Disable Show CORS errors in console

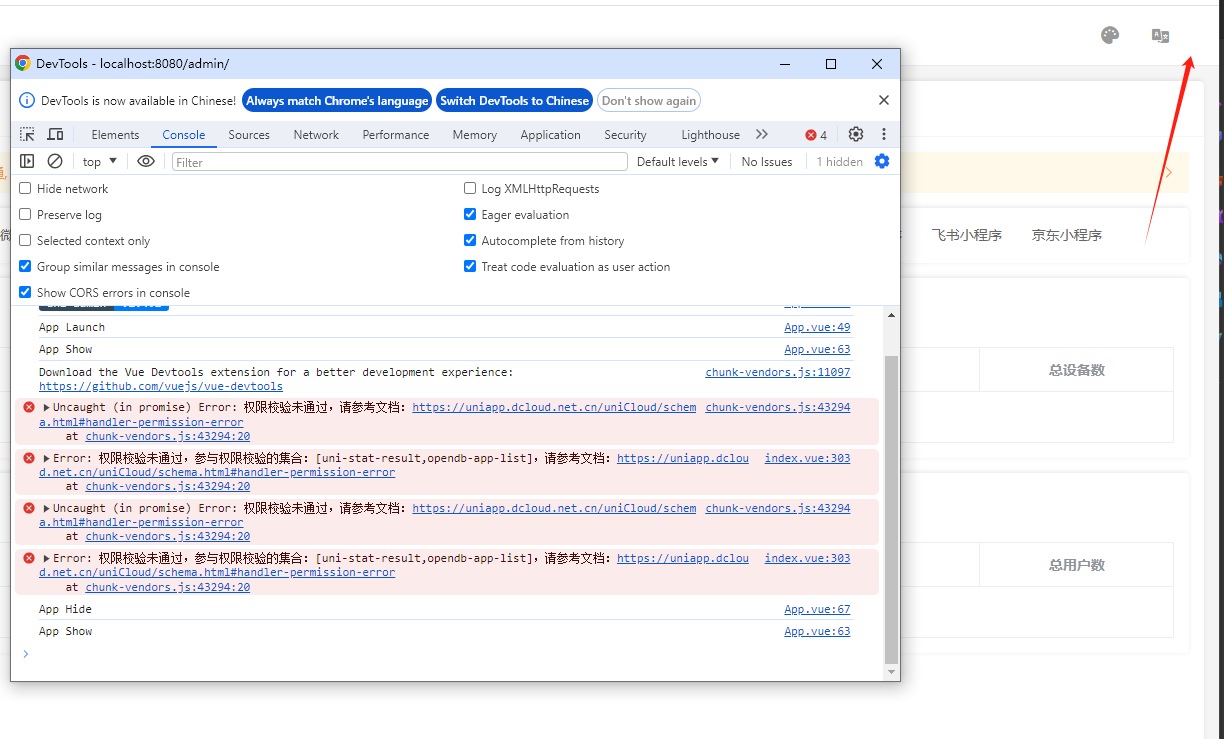point(26,293)
